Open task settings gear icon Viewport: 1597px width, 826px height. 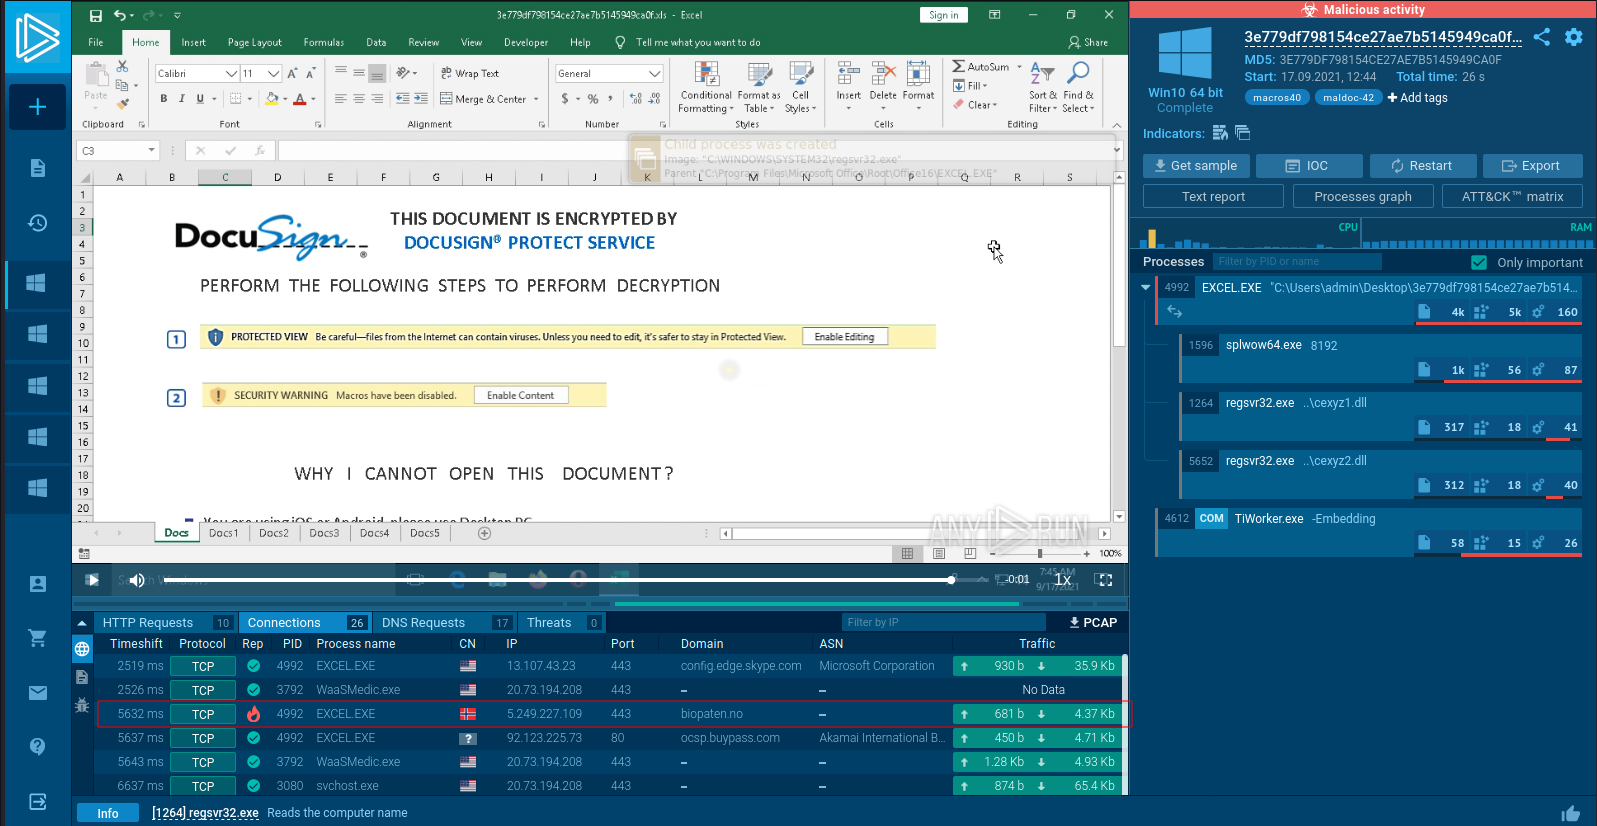click(x=1574, y=37)
